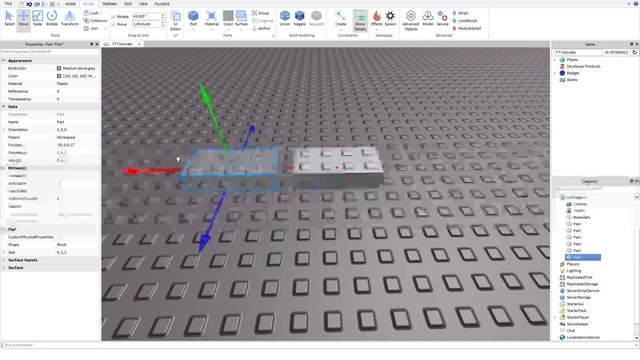The width and height of the screenshot is (640, 360).
Task: Expand the Surface Inputs section
Action: tap(4, 260)
